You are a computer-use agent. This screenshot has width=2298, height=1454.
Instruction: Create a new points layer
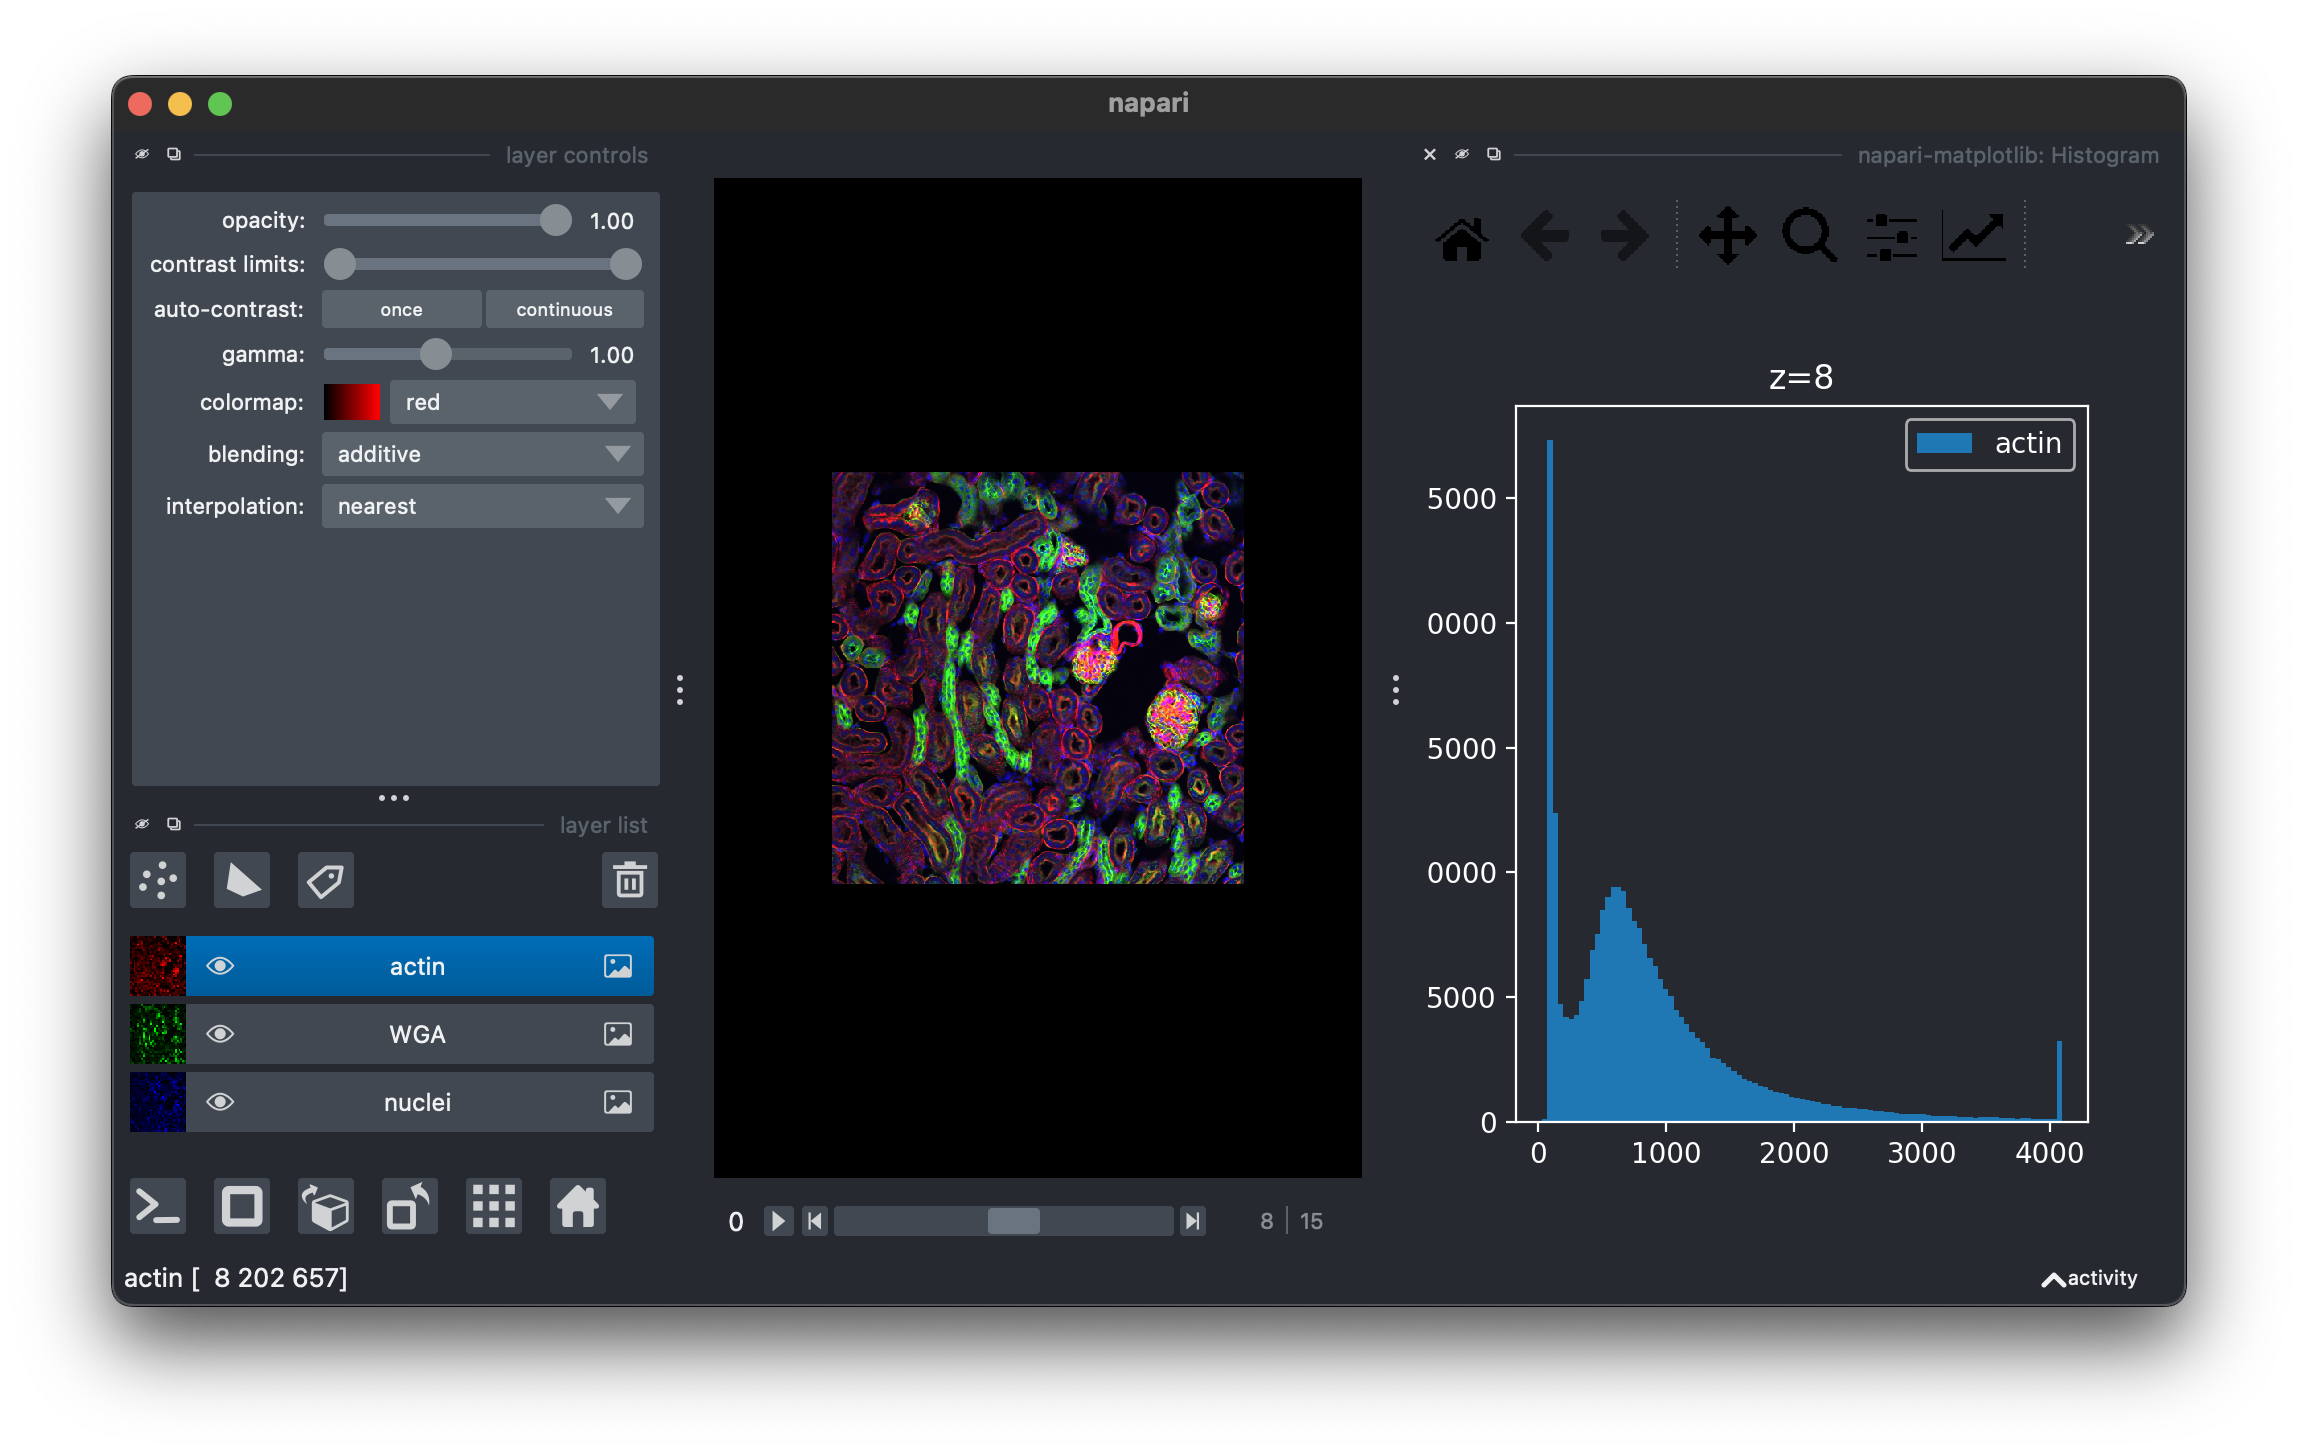158,881
